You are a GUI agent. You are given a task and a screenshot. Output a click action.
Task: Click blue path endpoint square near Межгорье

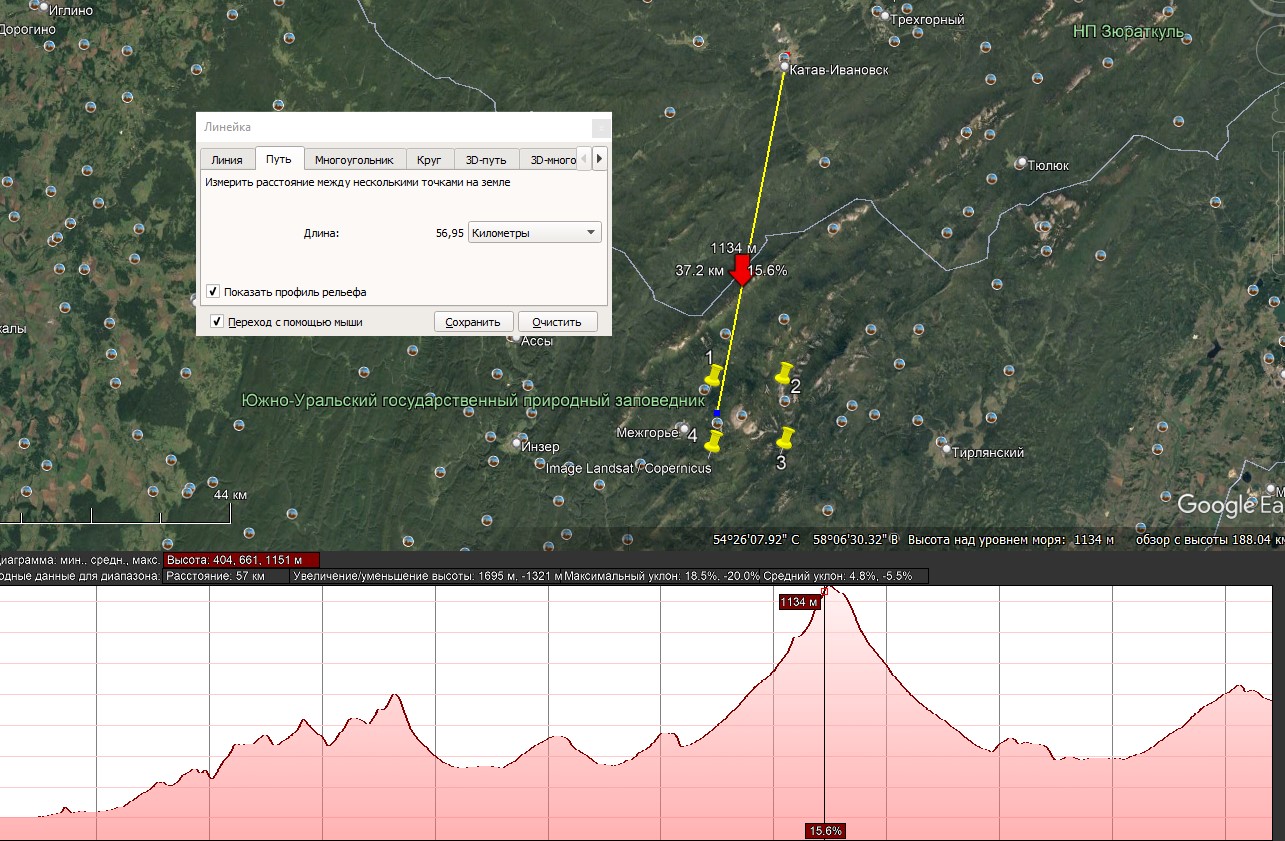coord(716,413)
